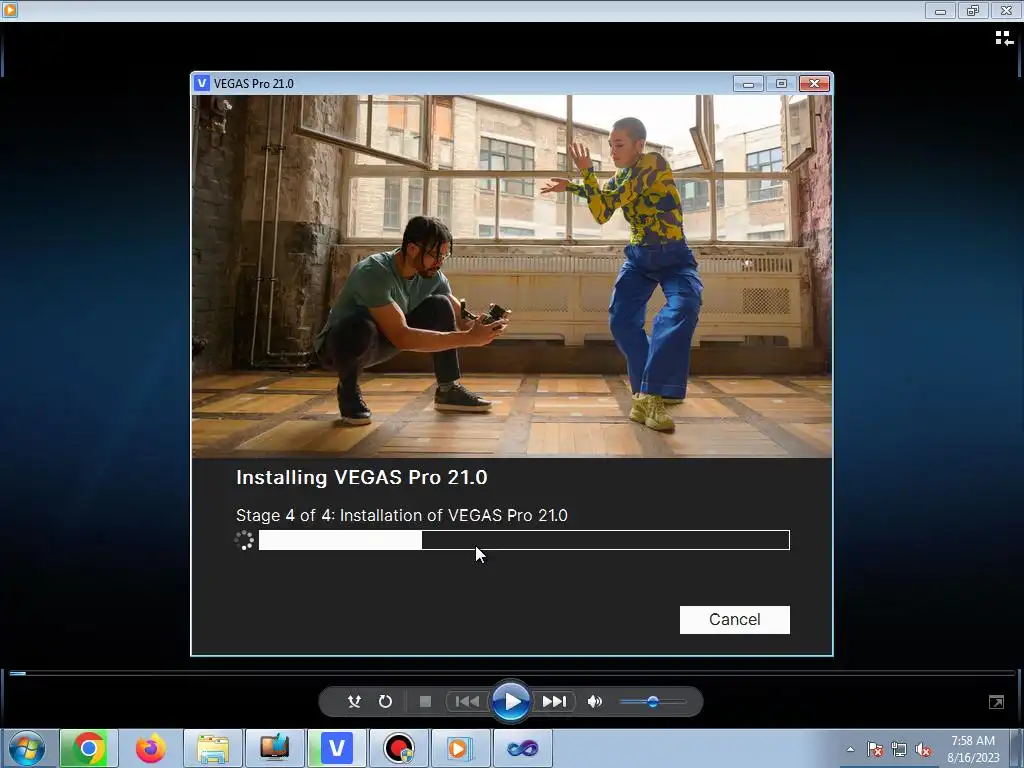Click the installation progress bar
The height and width of the screenshot is (768, 1024).
coord(524,540)
